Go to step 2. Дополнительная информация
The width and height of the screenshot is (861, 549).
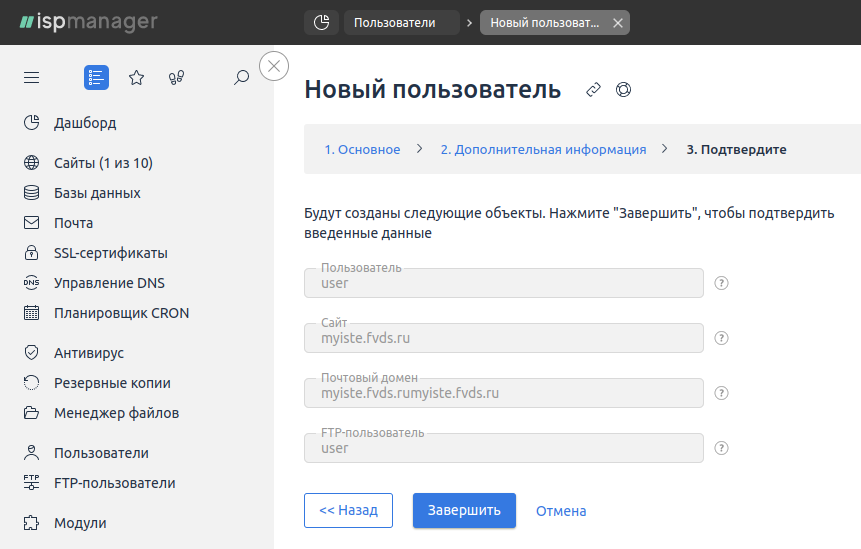543,149
